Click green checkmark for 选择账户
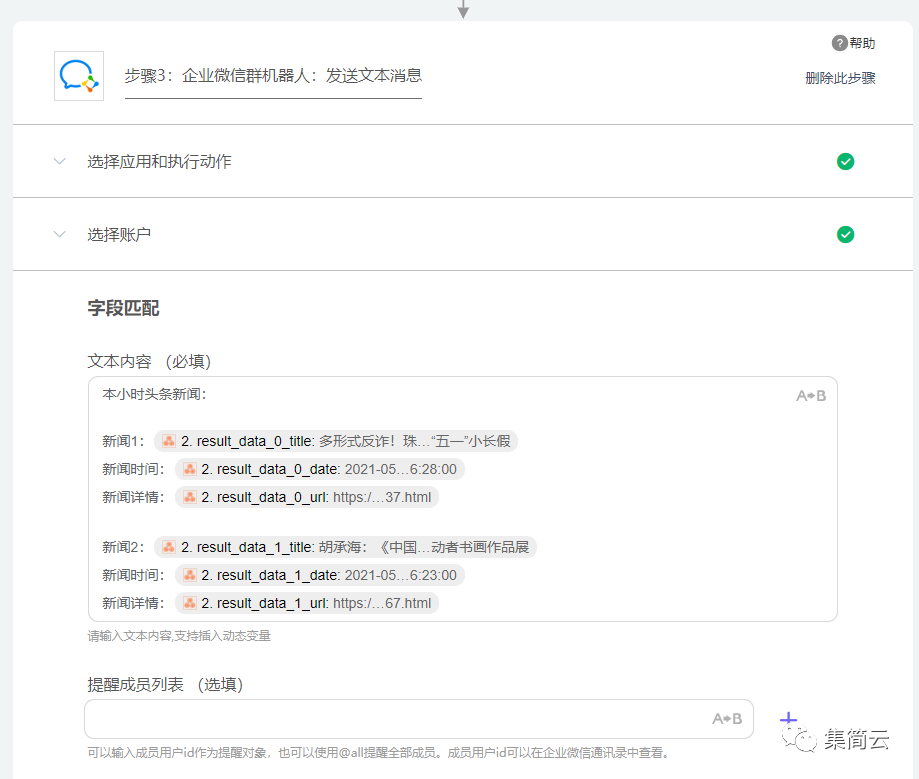 click(845, 234)
